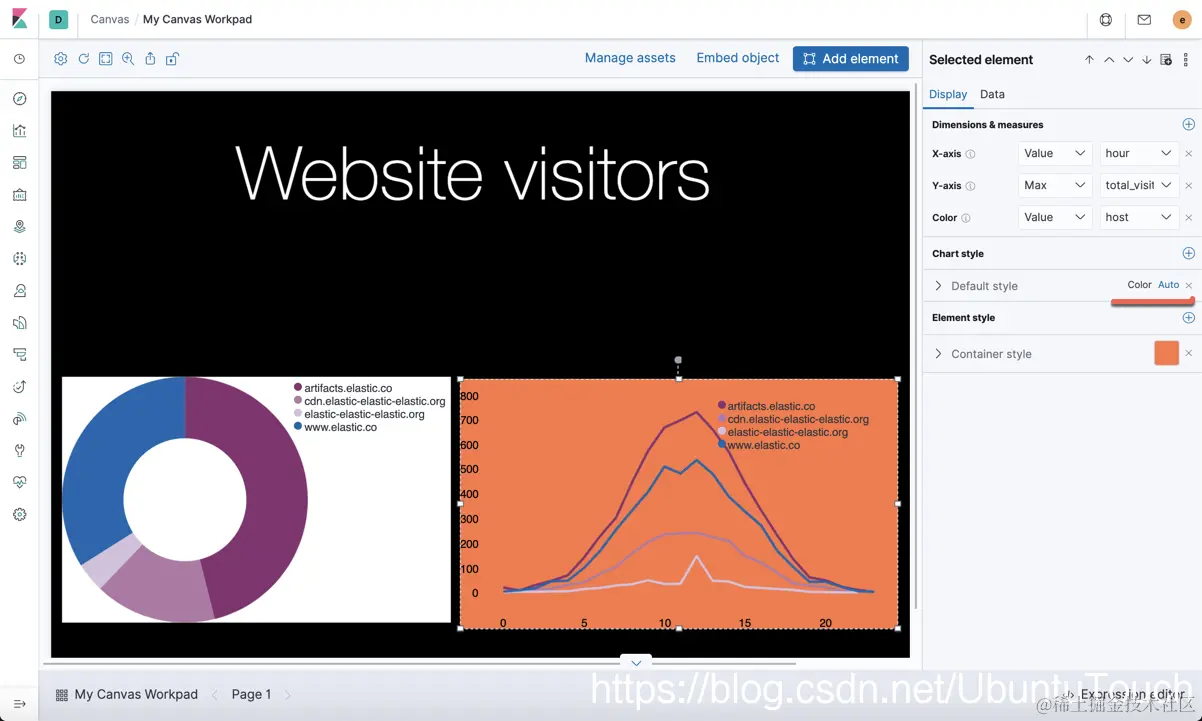Send selected element to back
The width and height of the screenshot is (1202, 721).
click(x=1147, y=60)
